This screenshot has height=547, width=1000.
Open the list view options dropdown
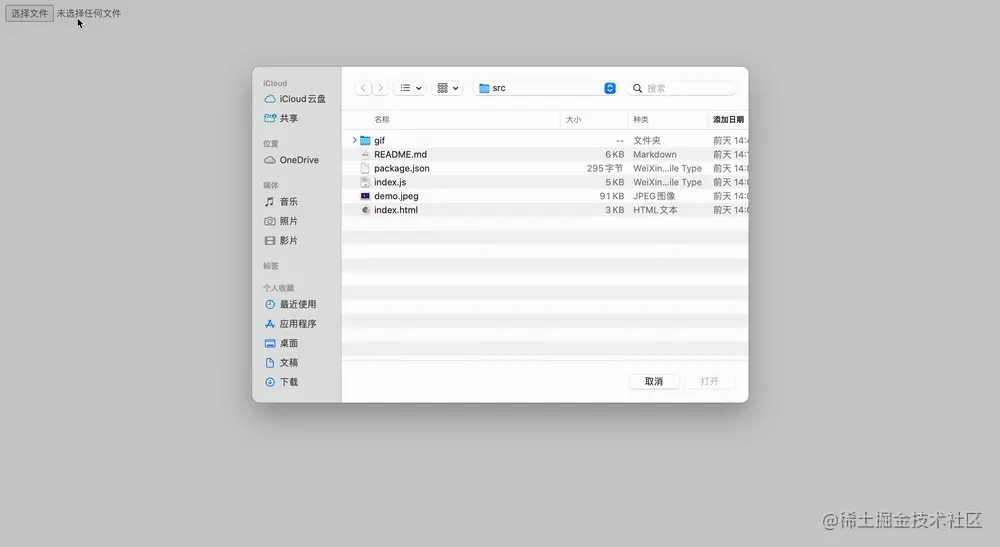tap(410, 88)
